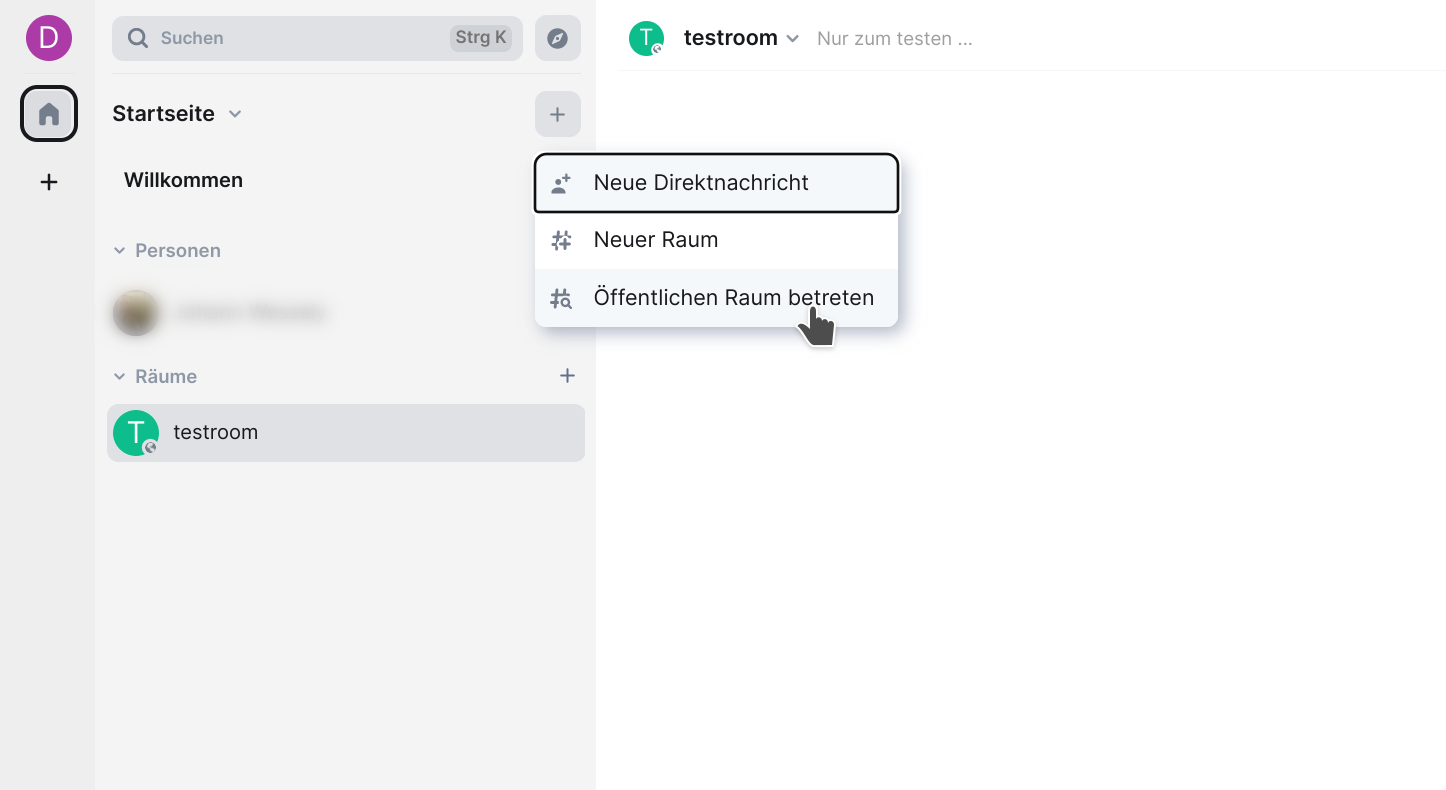
Task: Collapse the Personen section
Action: coord(120,251)
